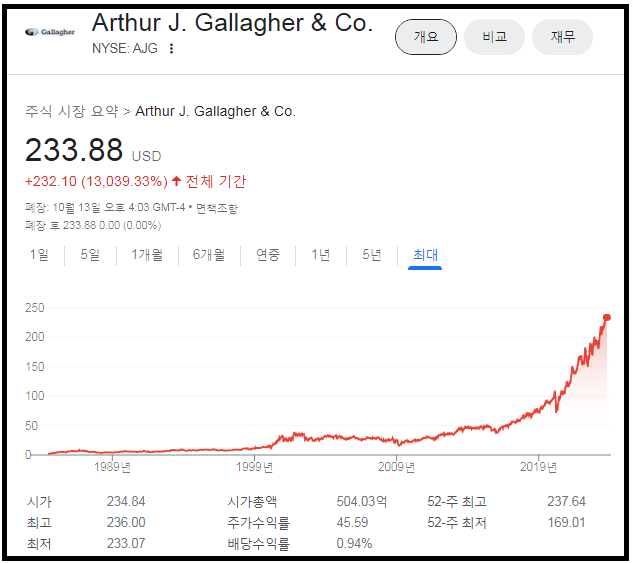
Task: Click the 주가수익률 value 45.59
Action: coord(352,523)
